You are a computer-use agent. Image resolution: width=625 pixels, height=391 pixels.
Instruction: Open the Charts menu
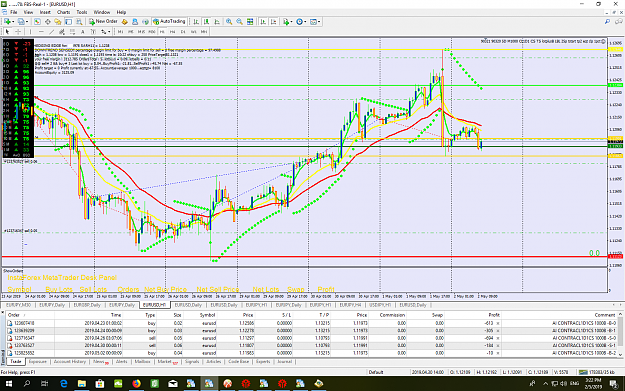[x=63, y=12]
